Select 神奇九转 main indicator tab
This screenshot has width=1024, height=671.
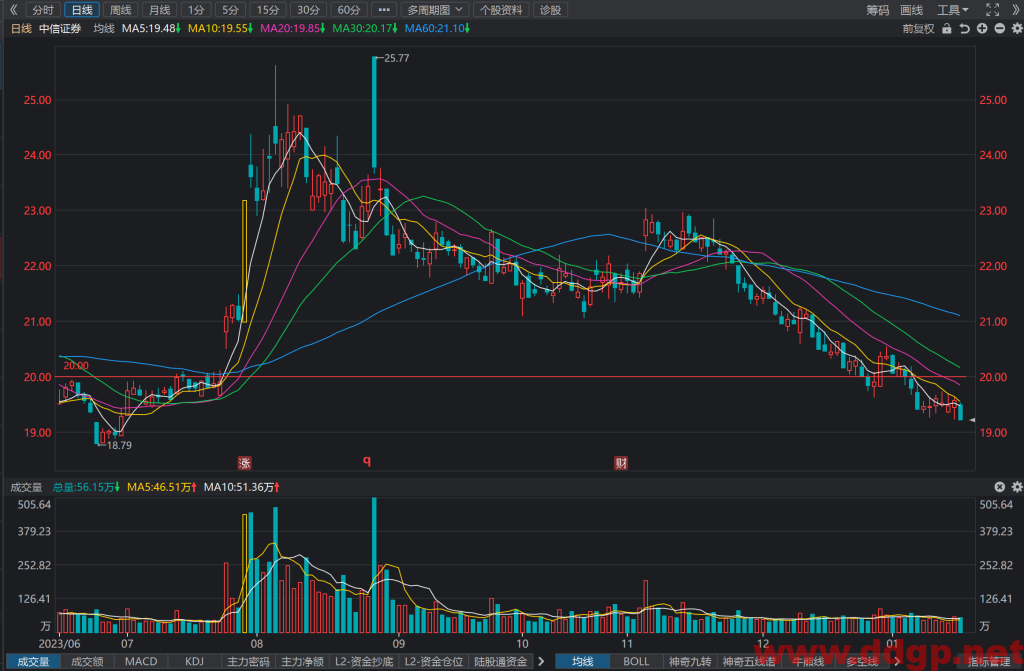[690, 661]
